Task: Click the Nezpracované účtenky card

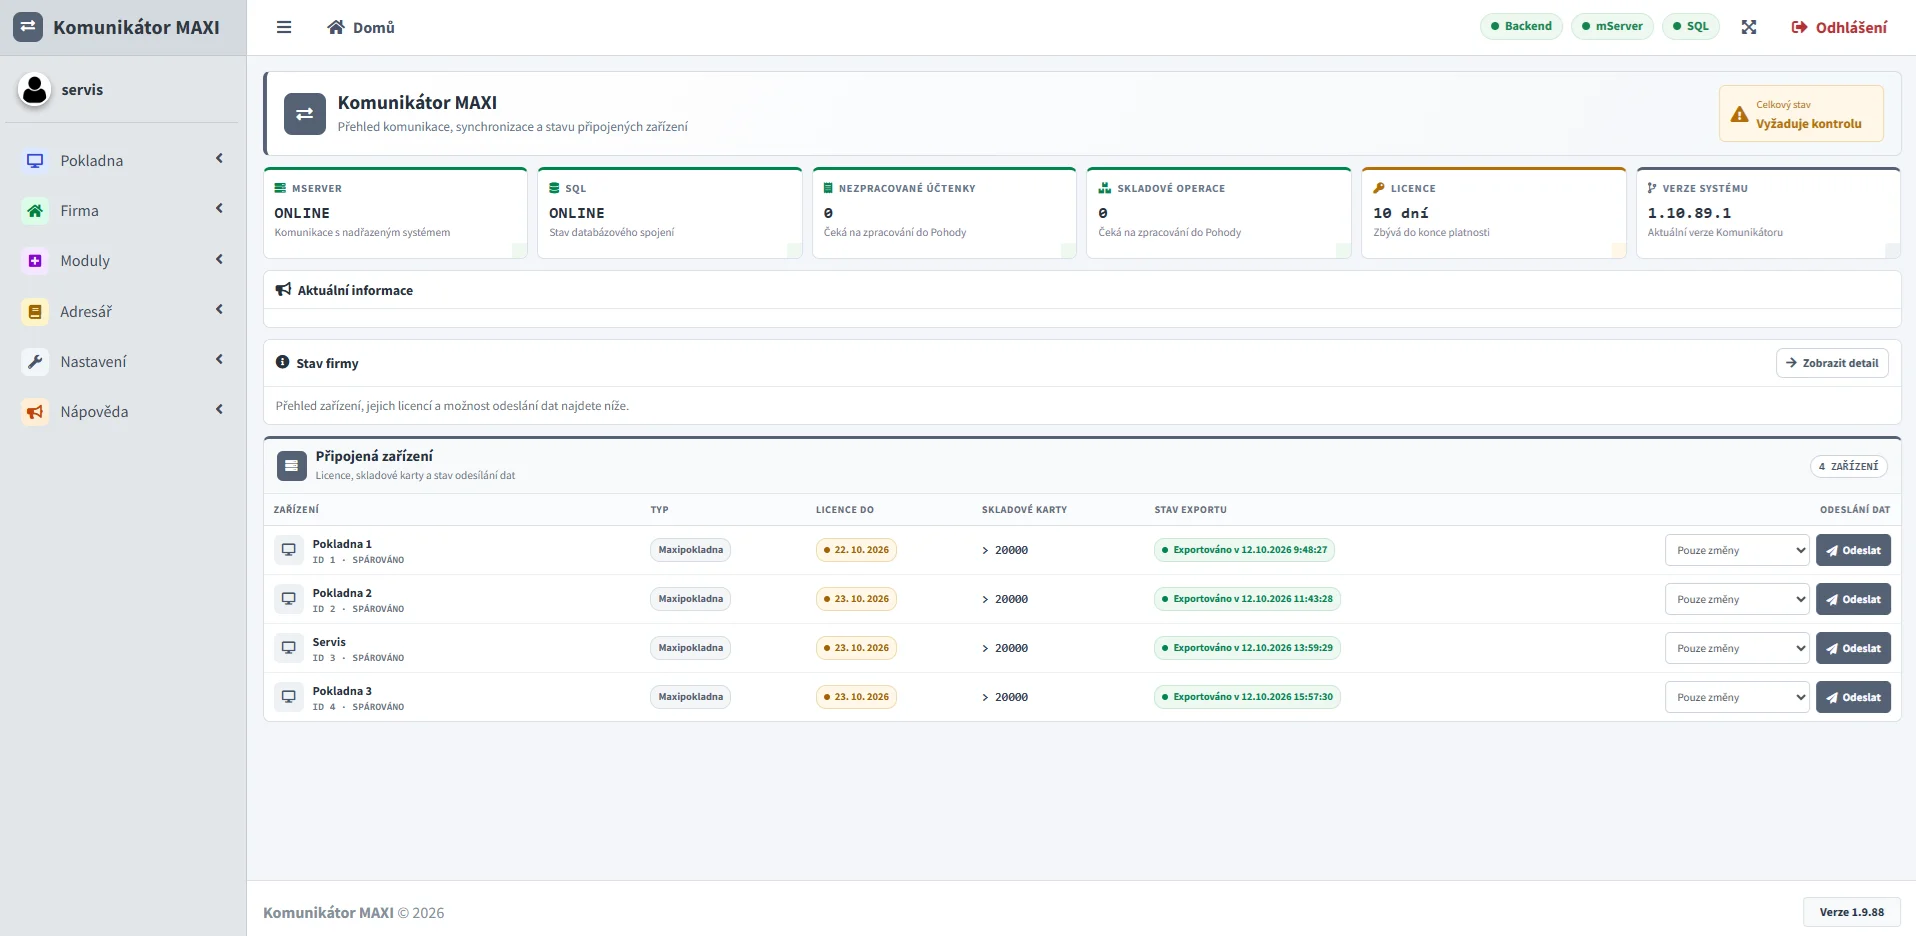Action: [x=944, y=213]
